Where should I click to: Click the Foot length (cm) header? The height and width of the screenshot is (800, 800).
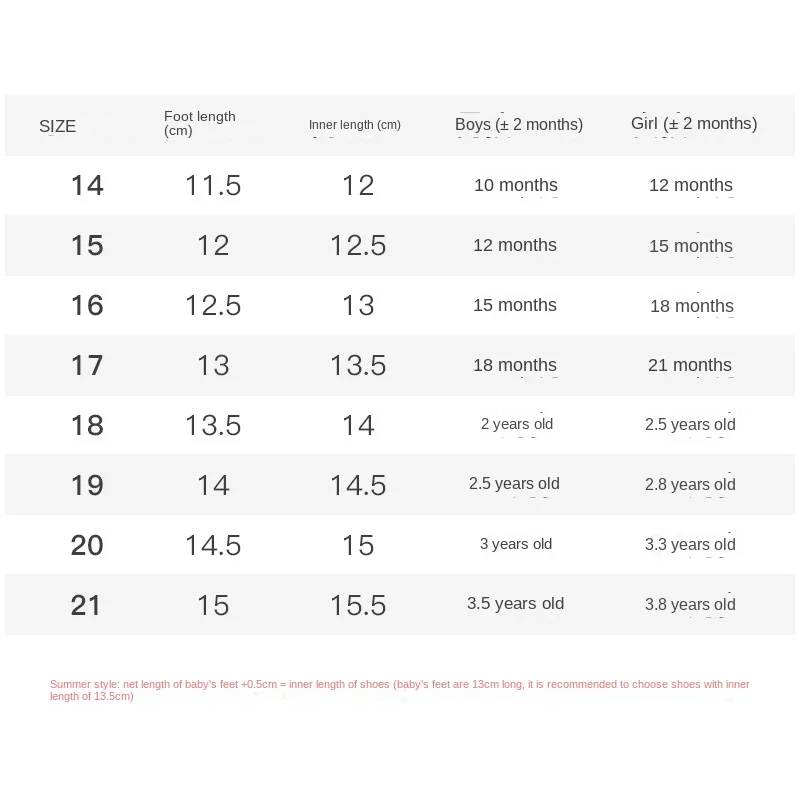(x=200, y=124)
